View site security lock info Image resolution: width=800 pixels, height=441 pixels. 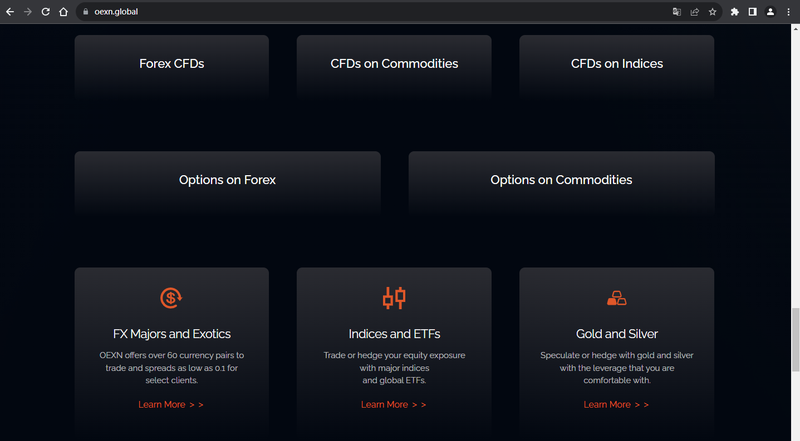click(86, 12)
